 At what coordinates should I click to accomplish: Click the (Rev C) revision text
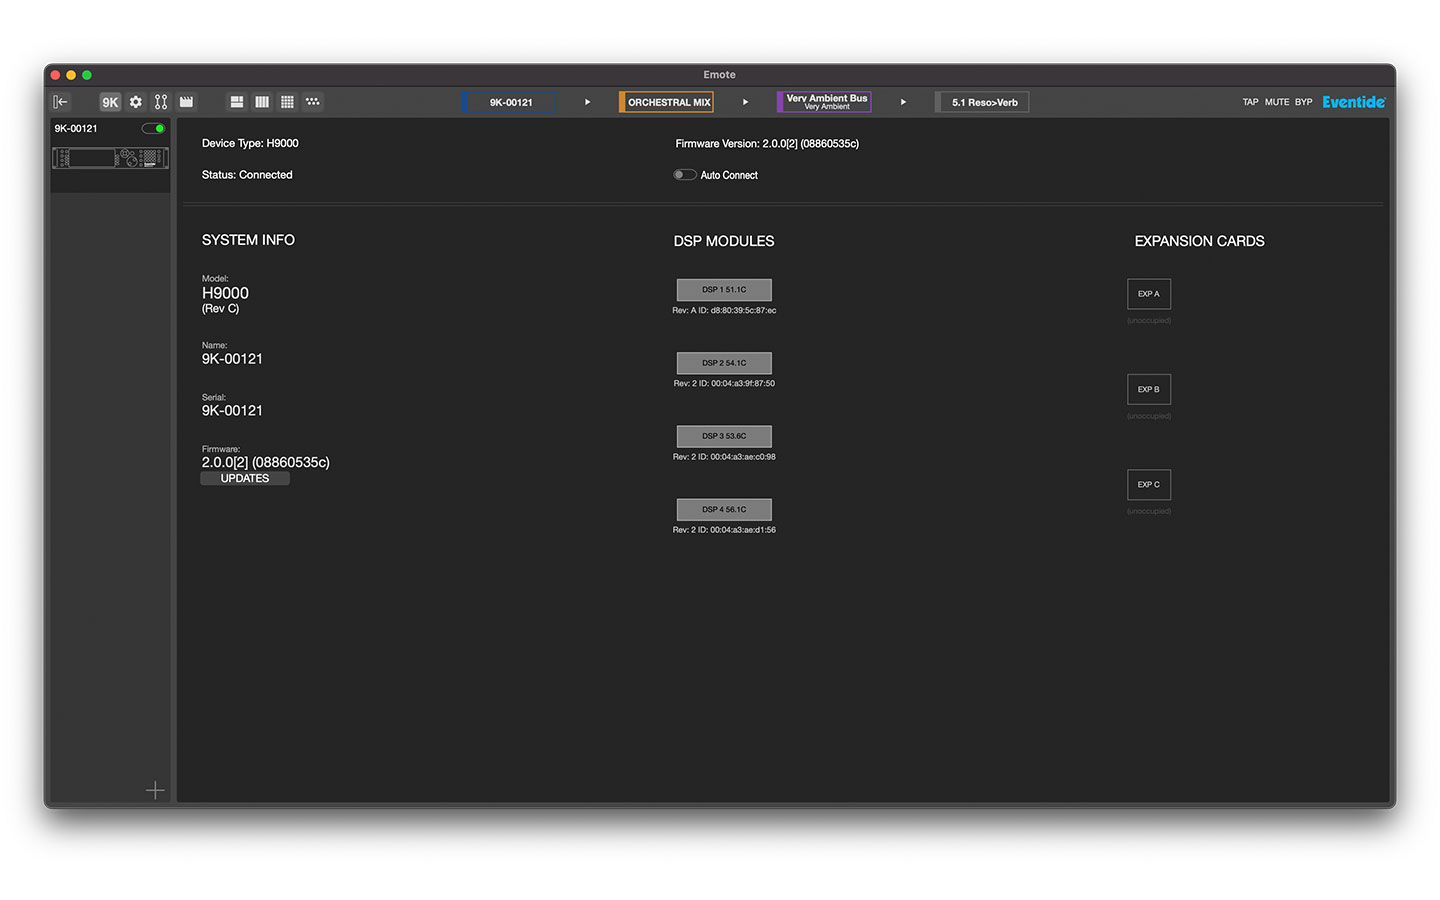220,309
